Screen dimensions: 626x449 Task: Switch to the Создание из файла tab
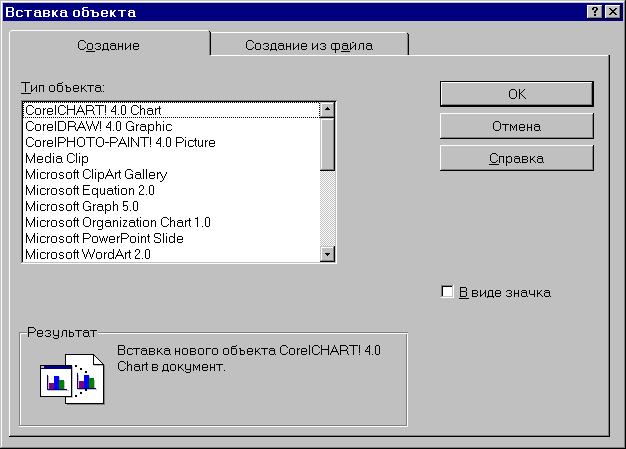pyautogui.click(x=309, y=46)
